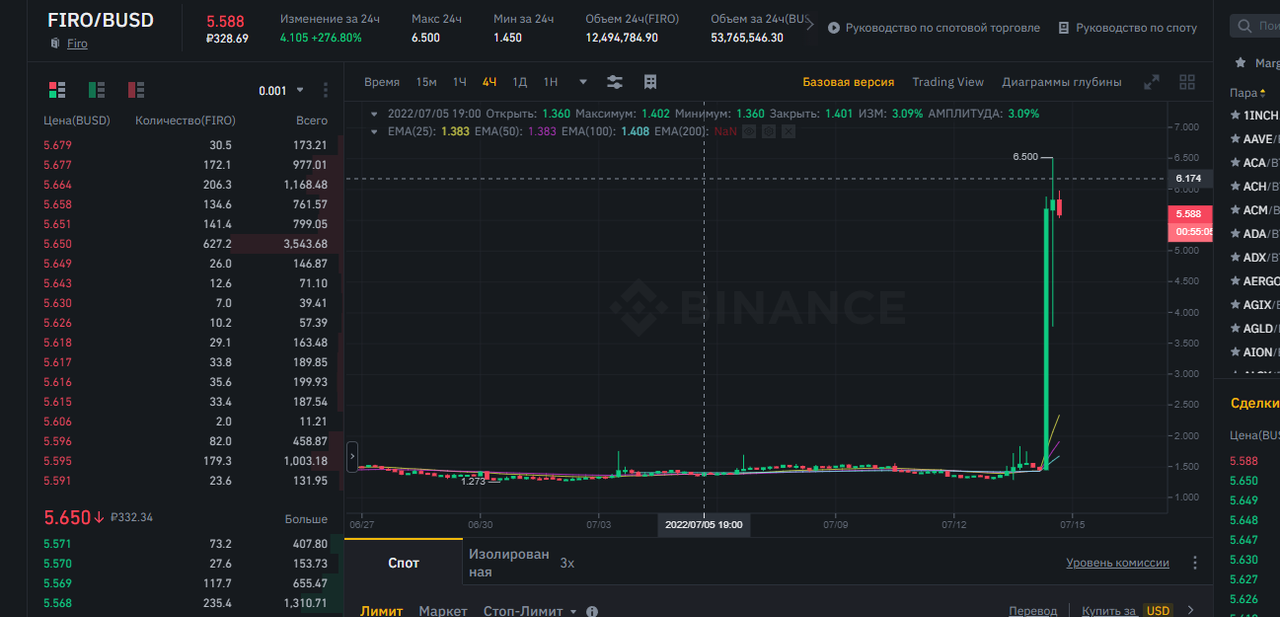Screen dimensions: 1280x617
Task: Remove EMA indicator with X icon
Action: coord(788,131)
